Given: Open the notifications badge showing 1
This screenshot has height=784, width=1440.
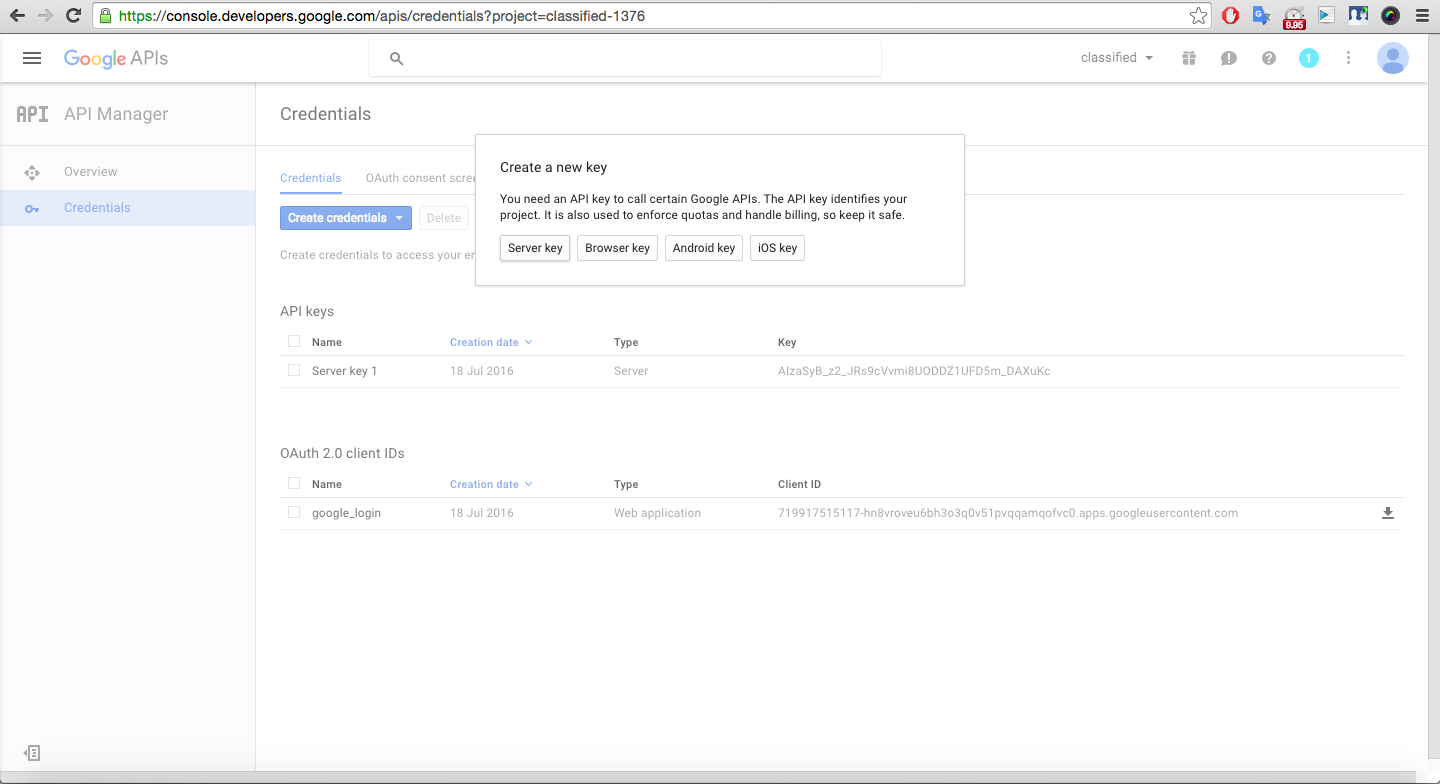Looking at the screenshot, I should click(x=1309, y=58).
